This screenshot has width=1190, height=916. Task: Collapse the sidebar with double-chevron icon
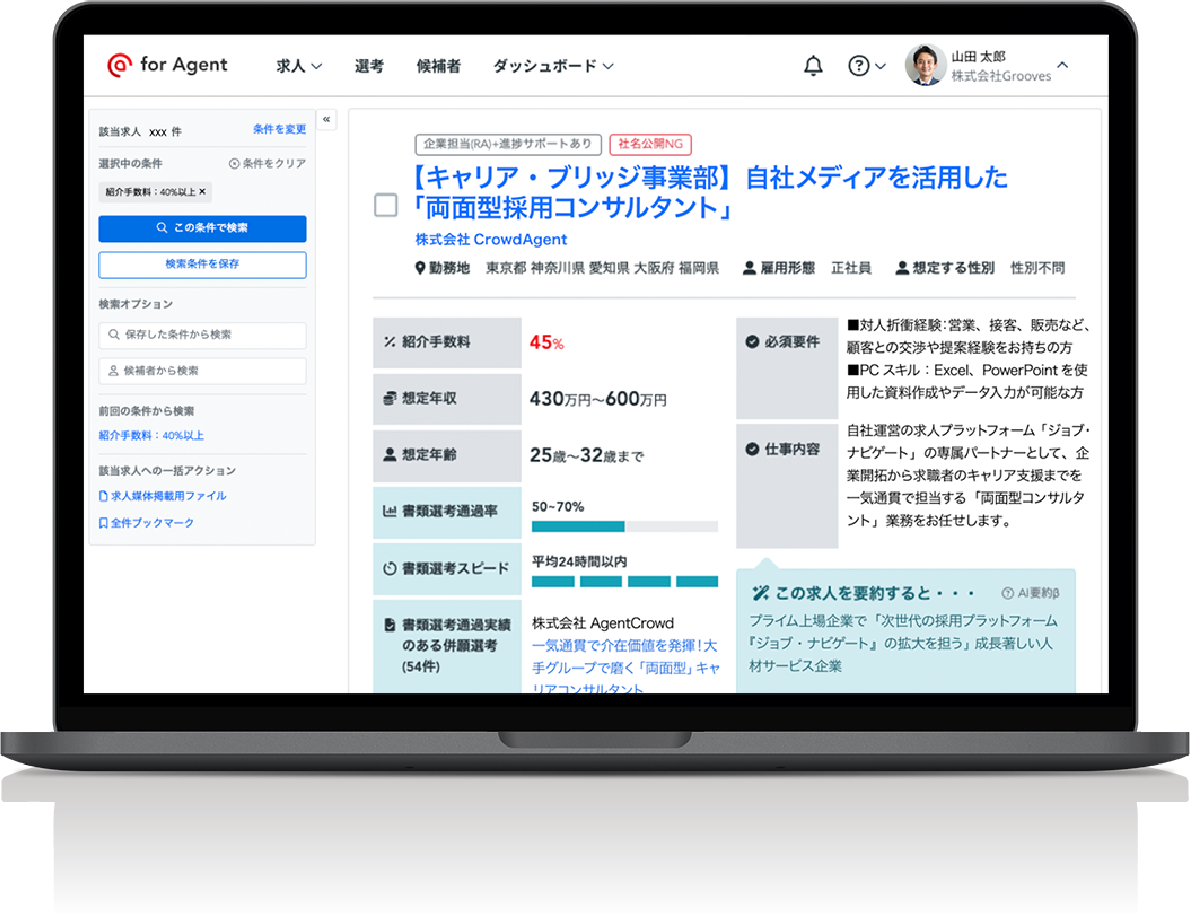[326, 120]
